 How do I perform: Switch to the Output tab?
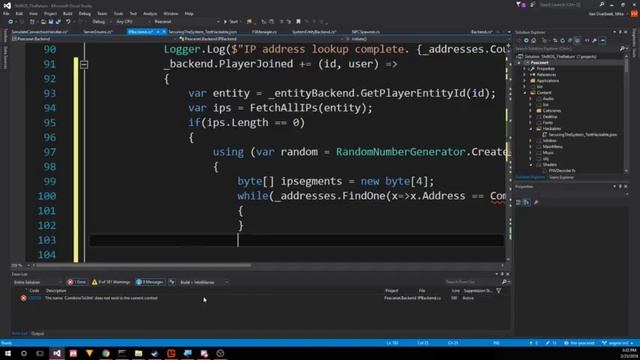coord(38,333)
